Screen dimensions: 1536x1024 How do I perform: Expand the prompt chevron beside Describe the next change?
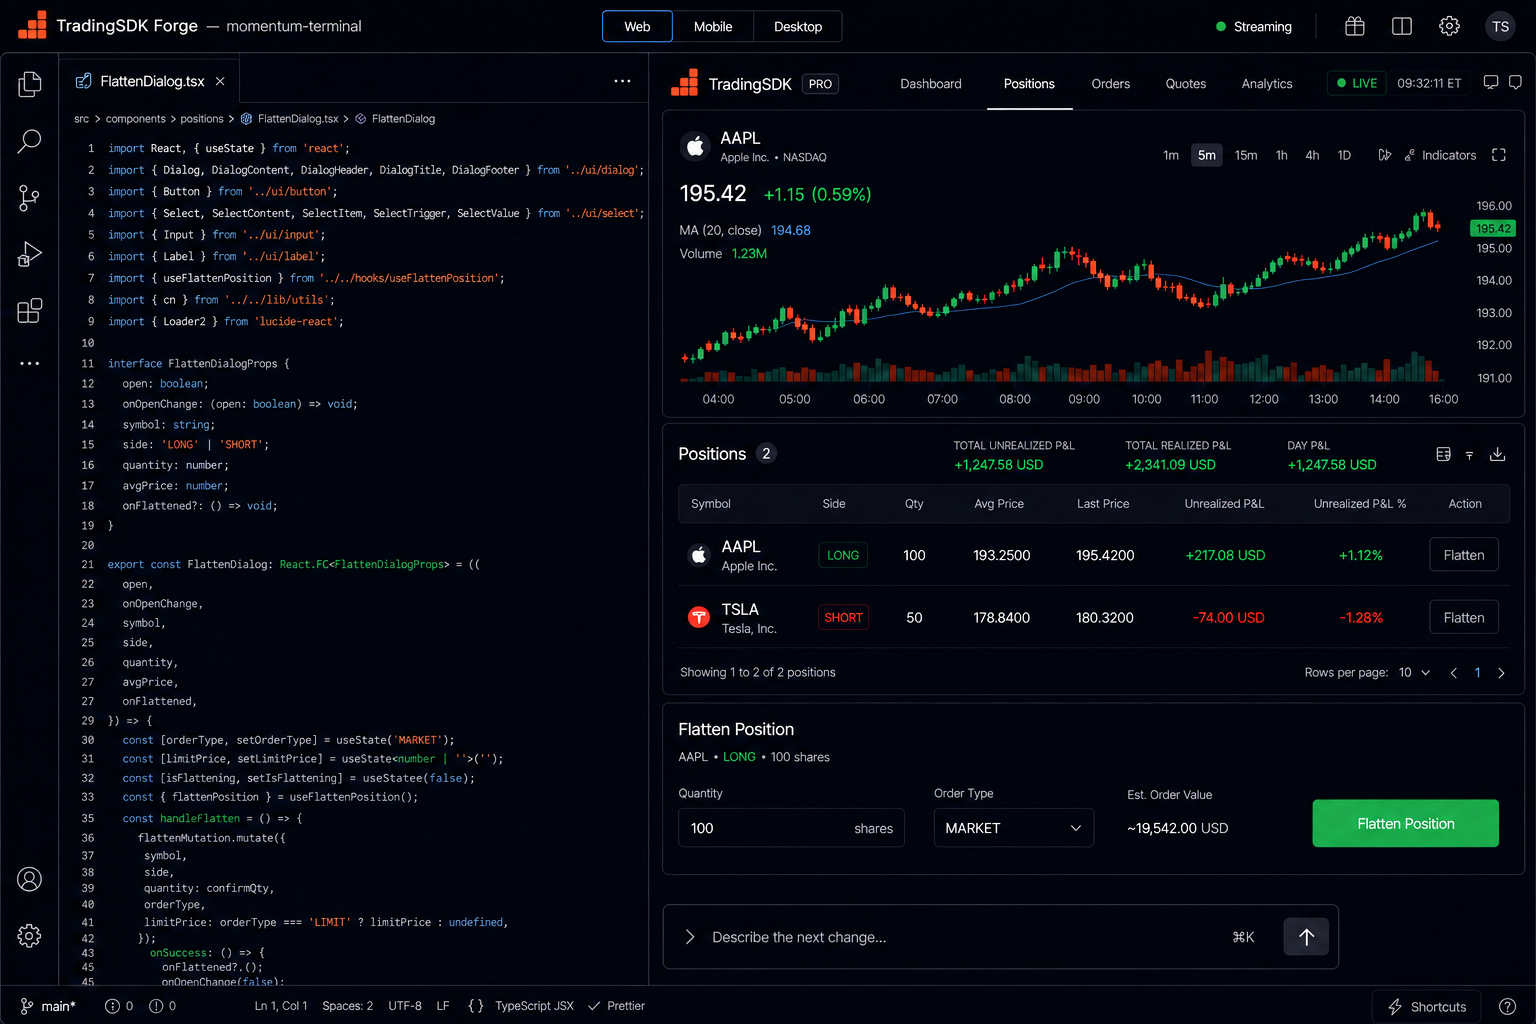pyautogui.click(x=689, y=937)
